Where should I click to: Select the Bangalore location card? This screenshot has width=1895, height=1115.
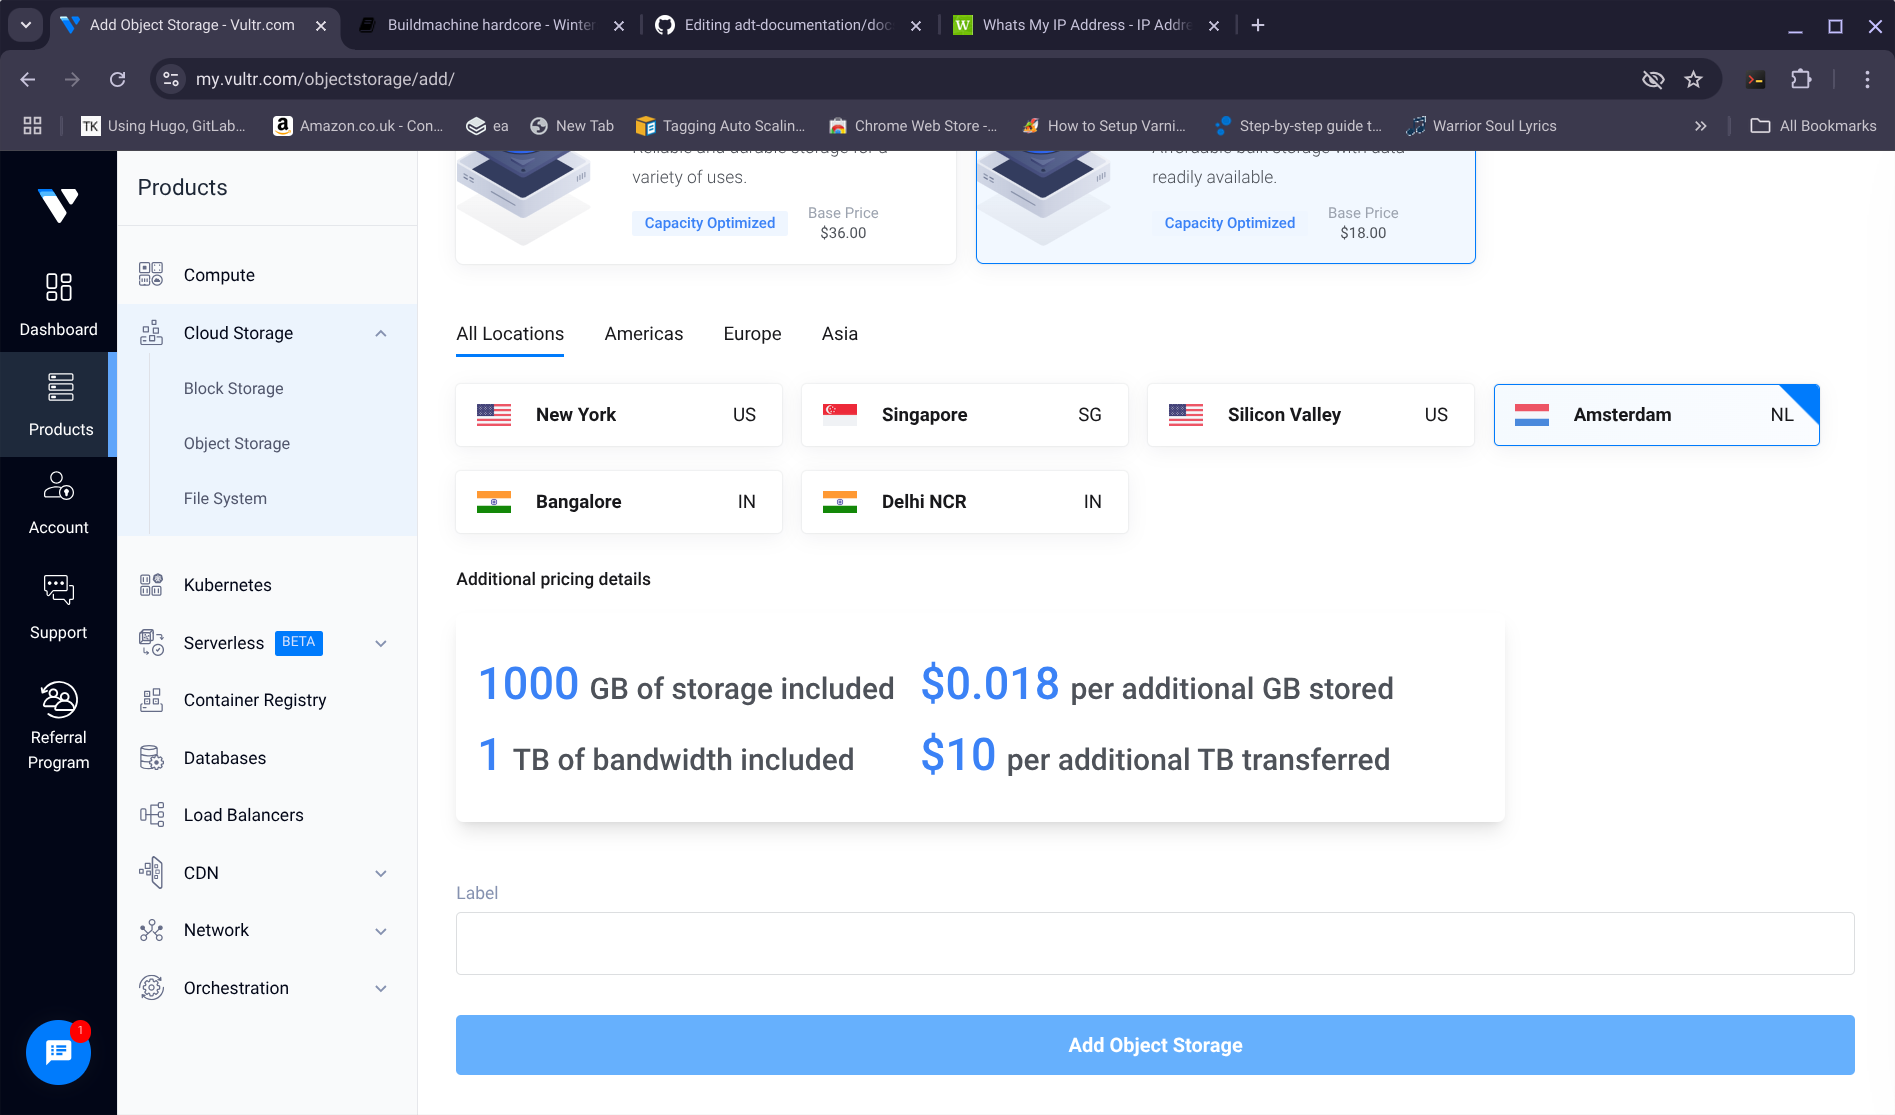pos(618,502)
